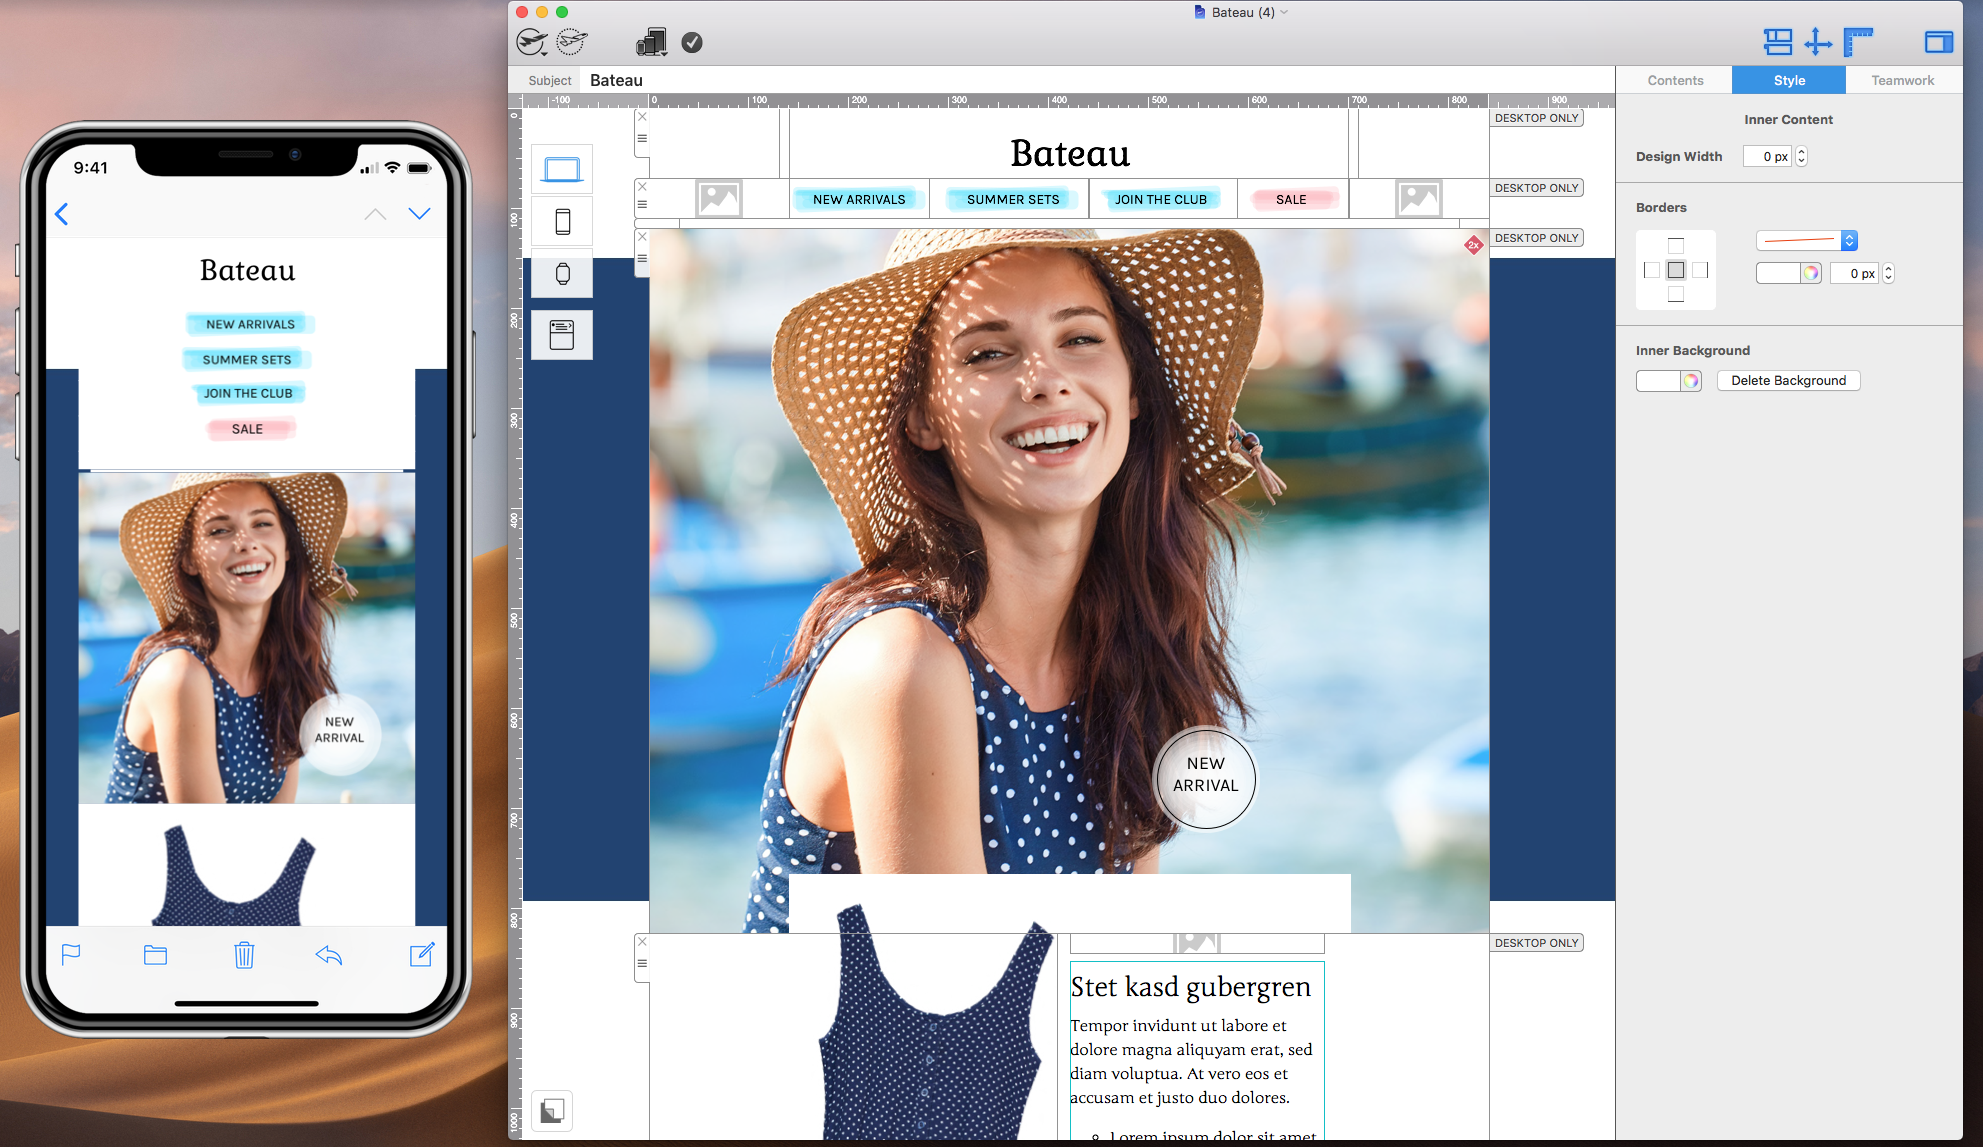1983x1147 pixels.
Task: Tap SALE link in phone preview
Action: tap(247, 429)
